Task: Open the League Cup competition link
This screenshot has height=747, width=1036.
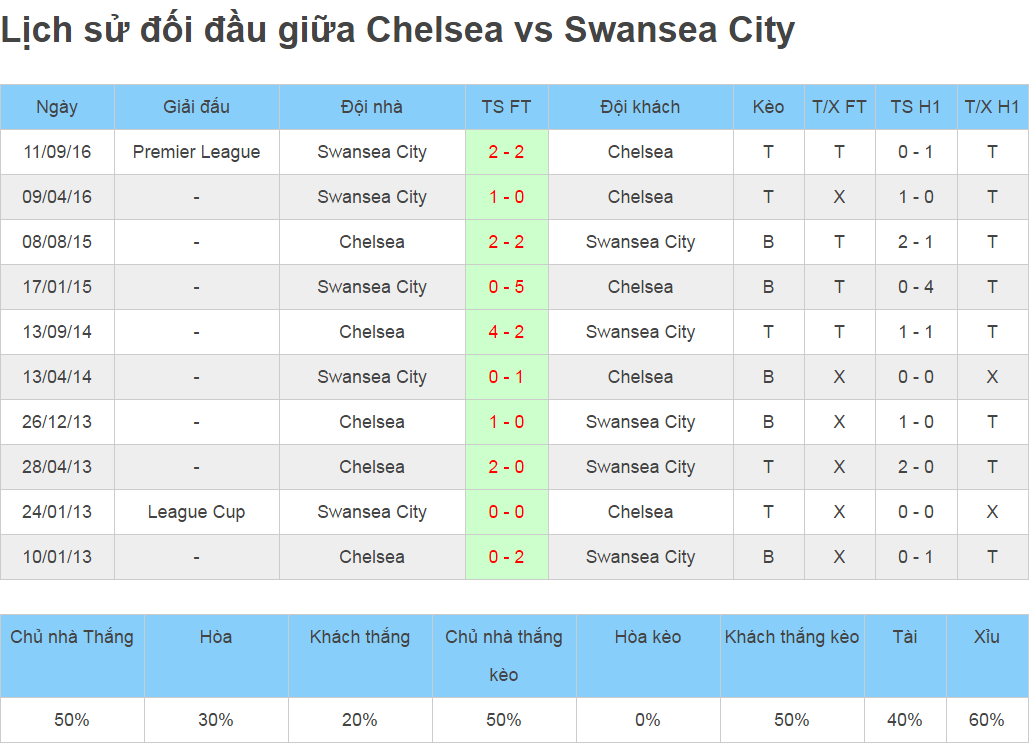Action: pos(196,512)
